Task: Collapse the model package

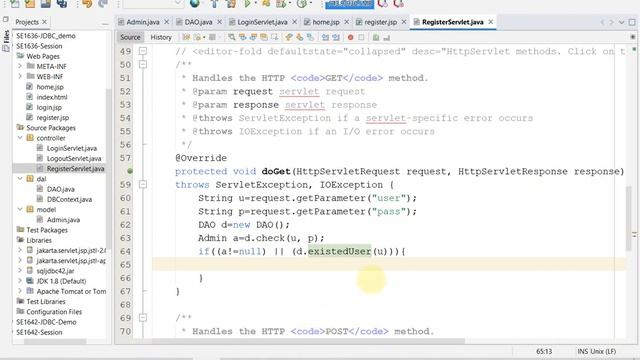Action: (x=20, y=209)
